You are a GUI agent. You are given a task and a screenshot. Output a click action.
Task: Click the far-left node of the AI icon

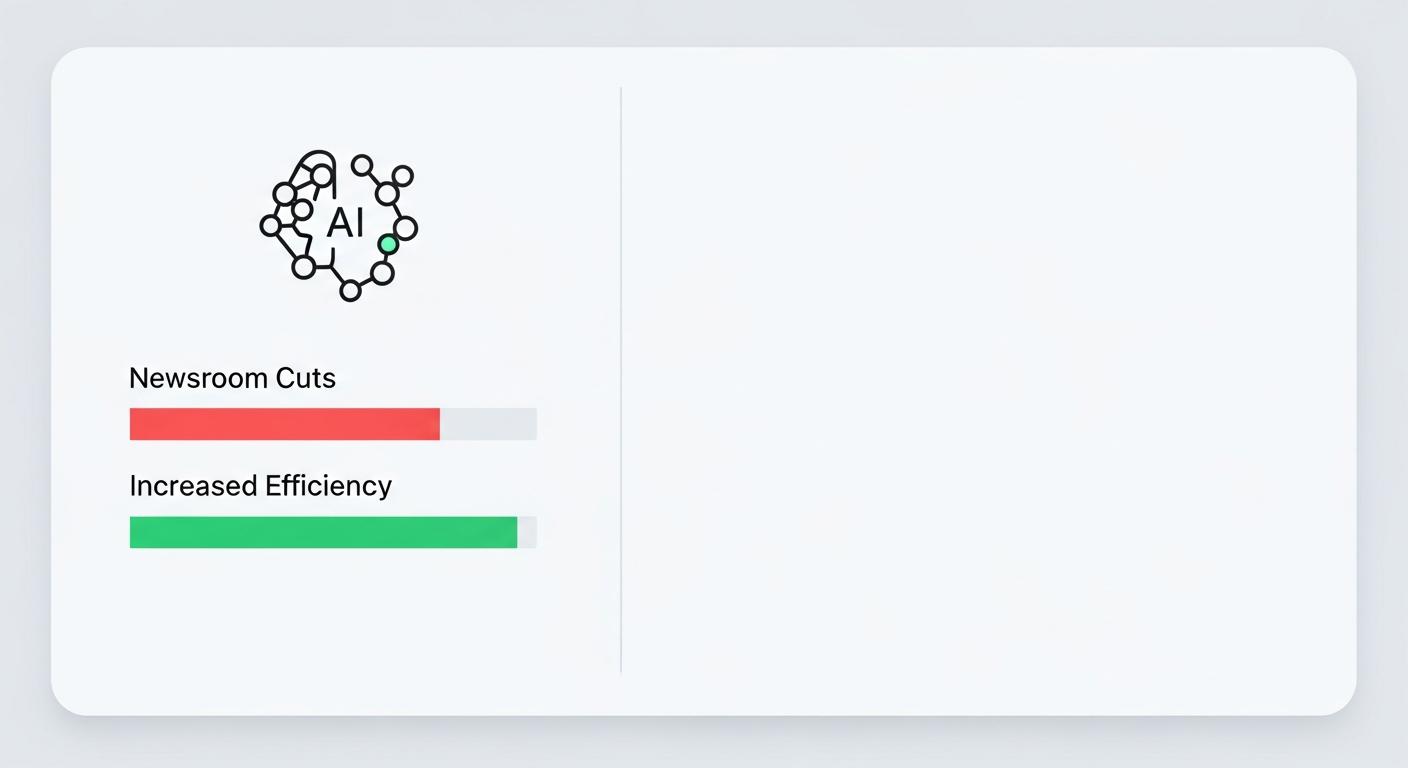coord(270,226)
